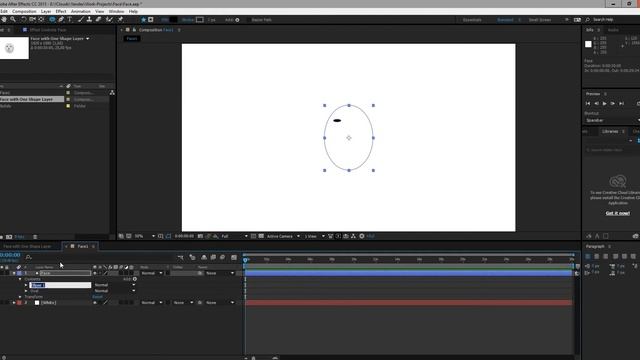Click the Add button in Contents row
640x360 pixels.
135,279
